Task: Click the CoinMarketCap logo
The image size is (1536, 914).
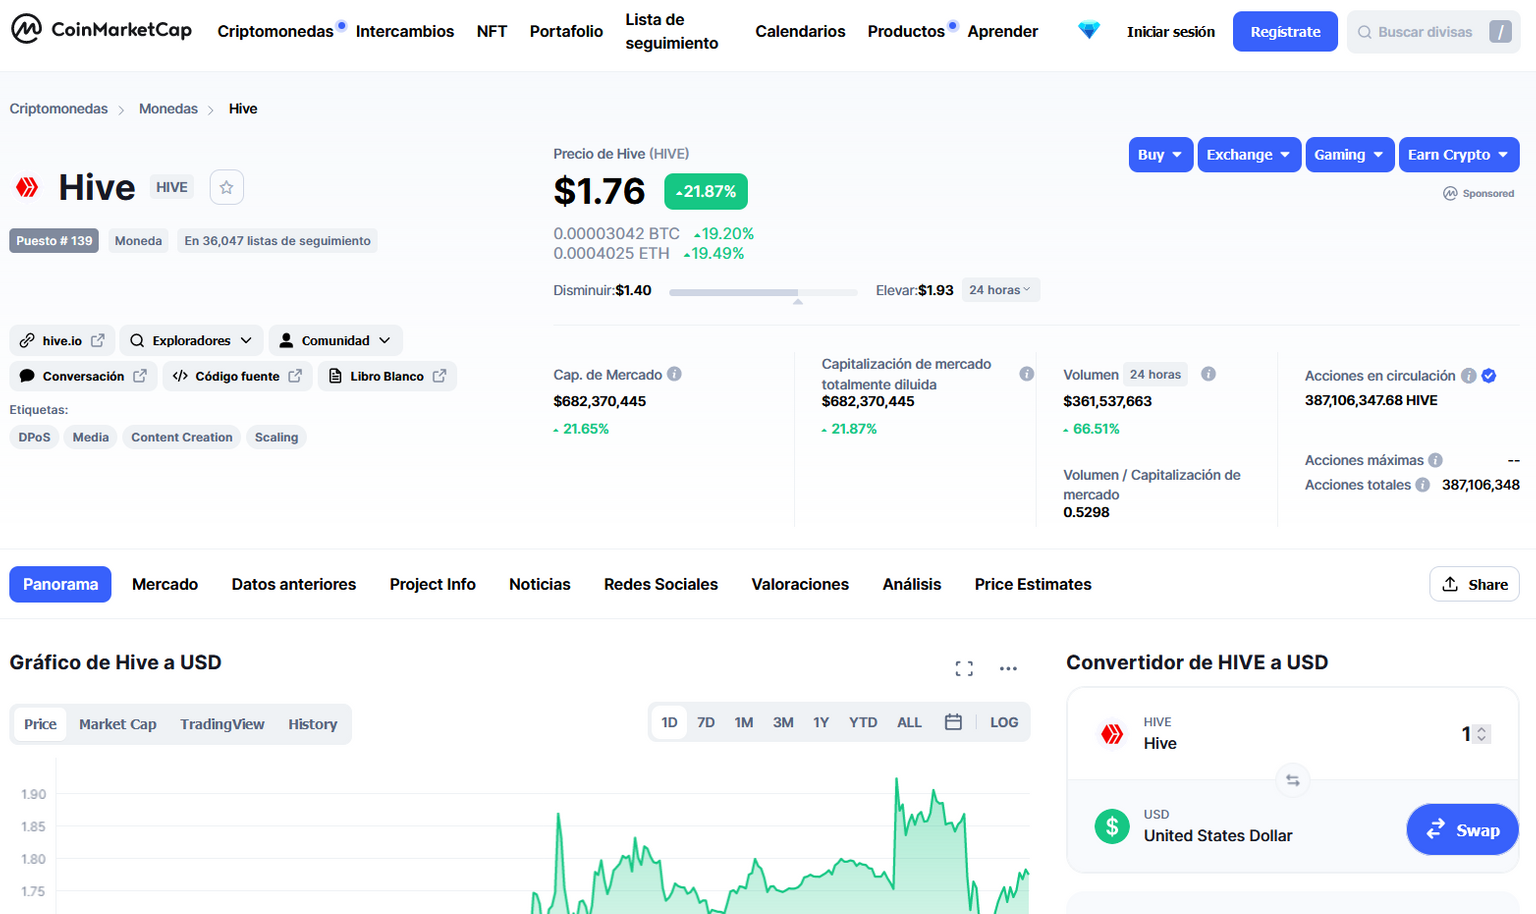Action: click(101, 30)
